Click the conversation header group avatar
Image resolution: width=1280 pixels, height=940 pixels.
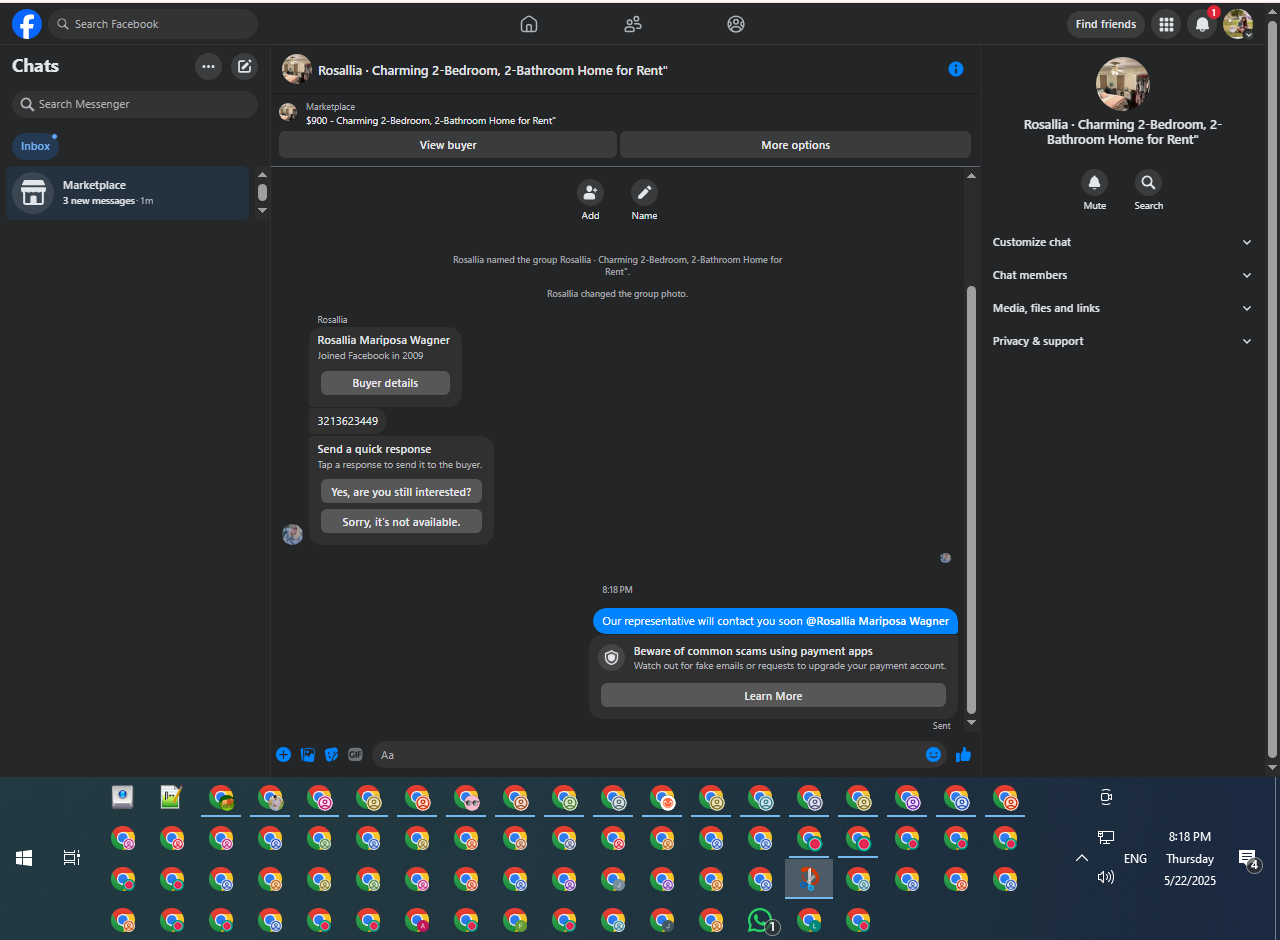click(x=297, y=69)
